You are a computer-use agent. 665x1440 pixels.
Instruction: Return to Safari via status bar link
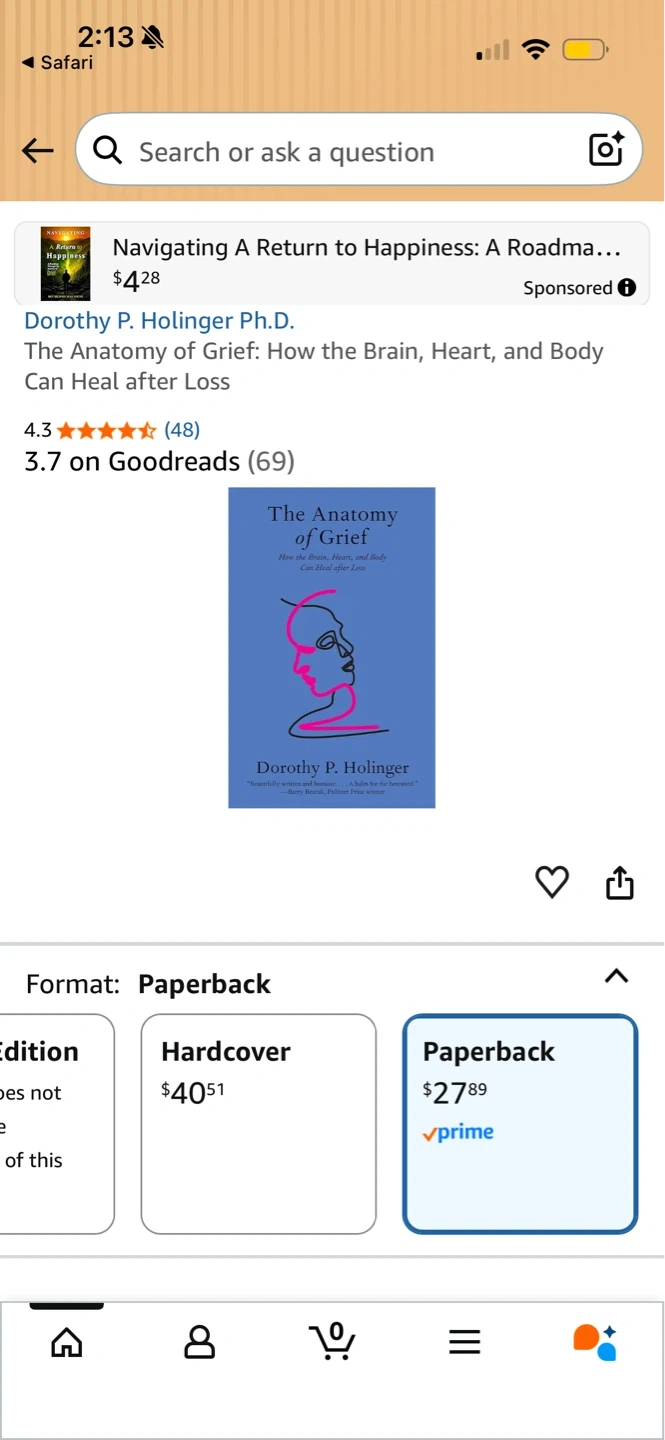point(57,62)
